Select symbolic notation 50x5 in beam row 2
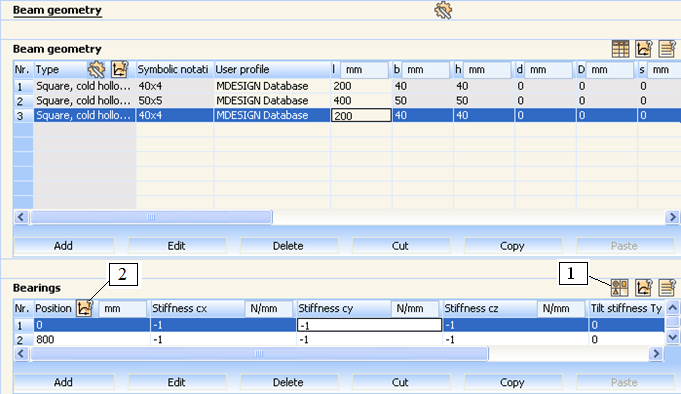The image size is (681, 394). 175,101
